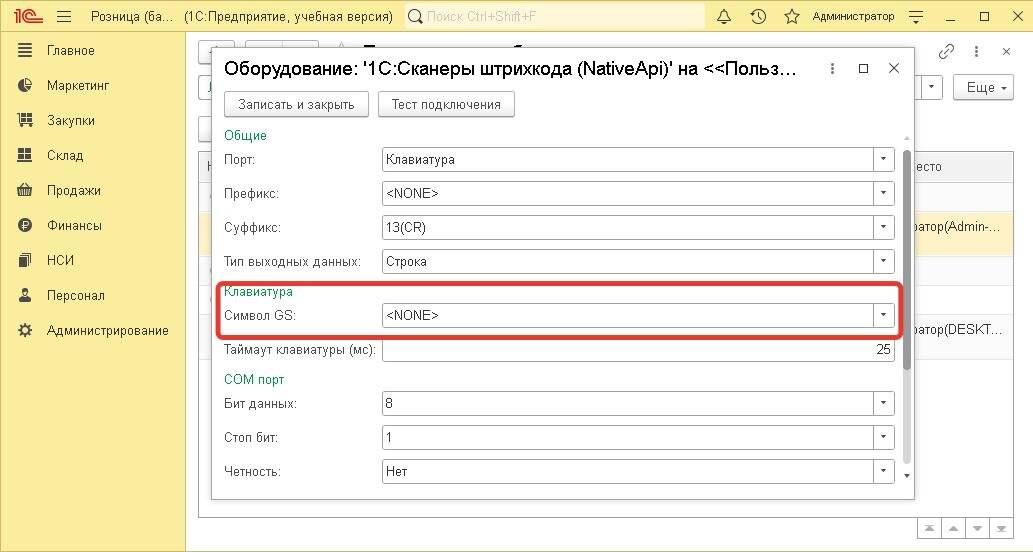Open the Еще dropdown menu
This screenshot has width=1033, height=552.
click(983, 88)
